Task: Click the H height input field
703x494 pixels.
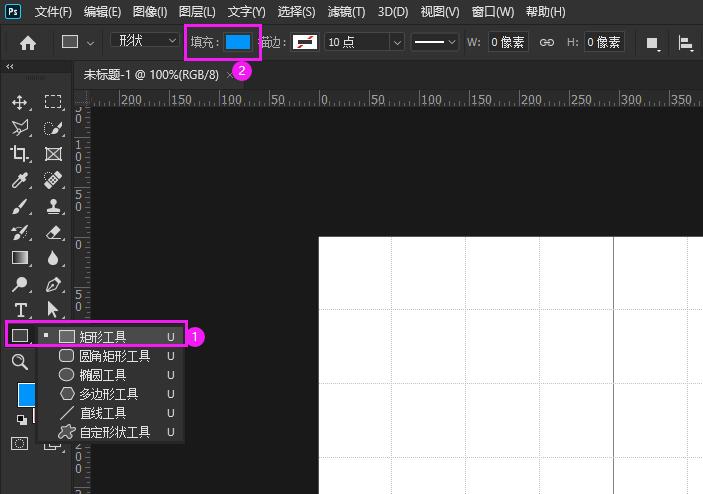Action: pos(604,42)
